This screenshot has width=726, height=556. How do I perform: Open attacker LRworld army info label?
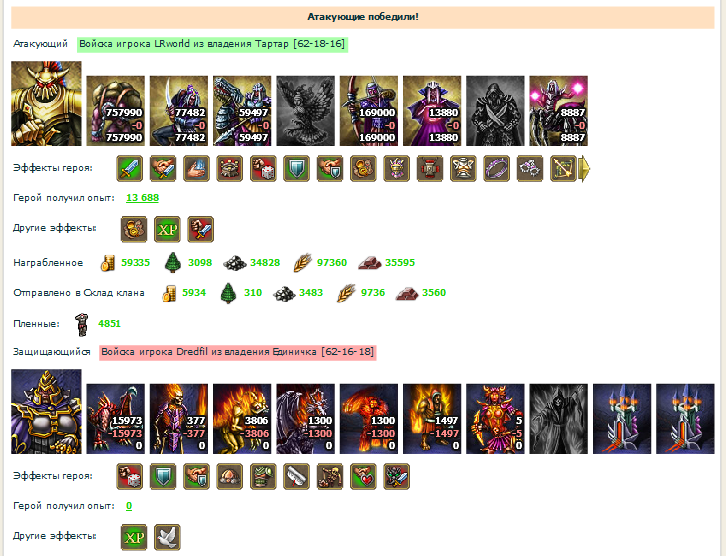click(212, 44)
